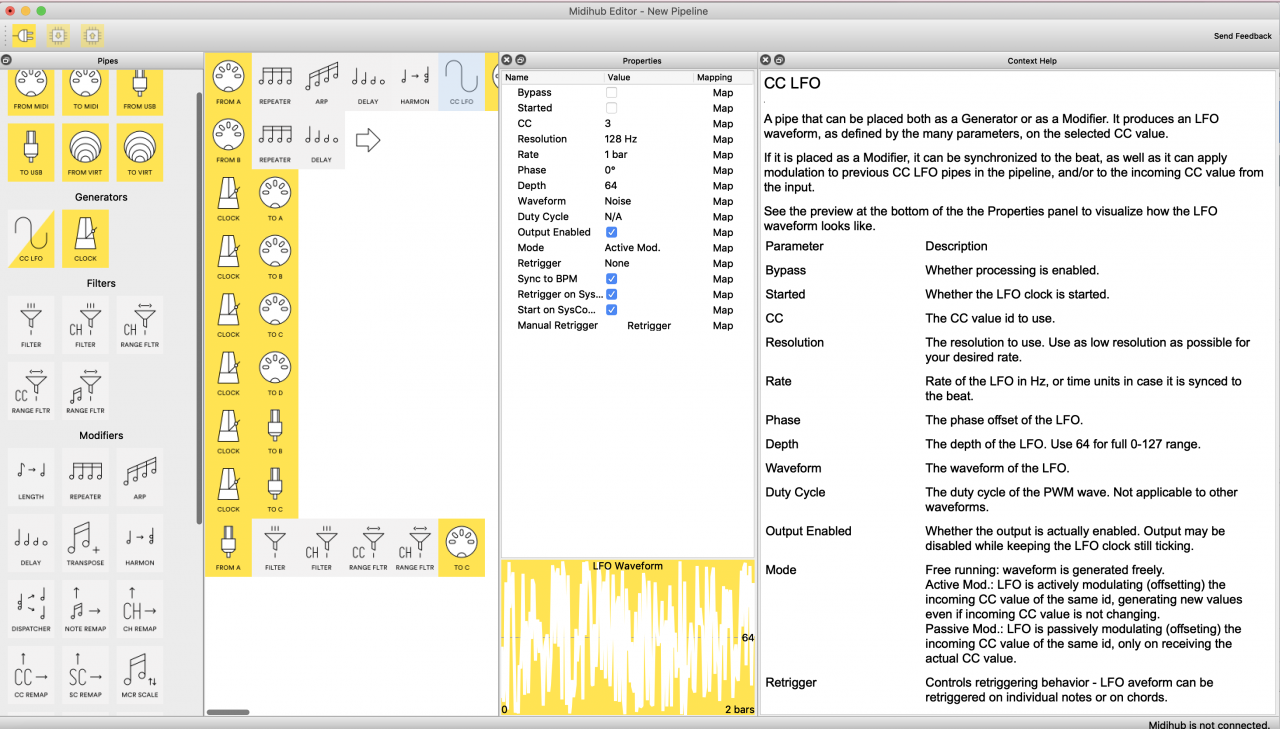Click the horizontal scrollbar below the pipeline

click(x=229, y=712)
